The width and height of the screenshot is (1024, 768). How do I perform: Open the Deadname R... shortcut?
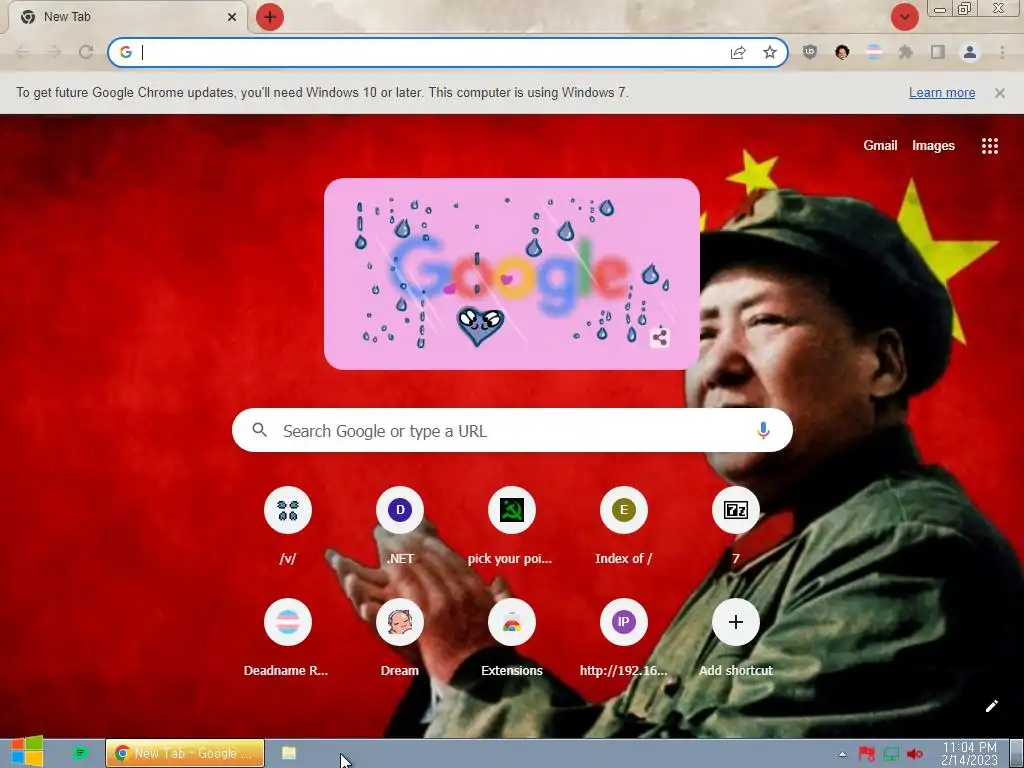pyautogui.click(x=288, y=638)
